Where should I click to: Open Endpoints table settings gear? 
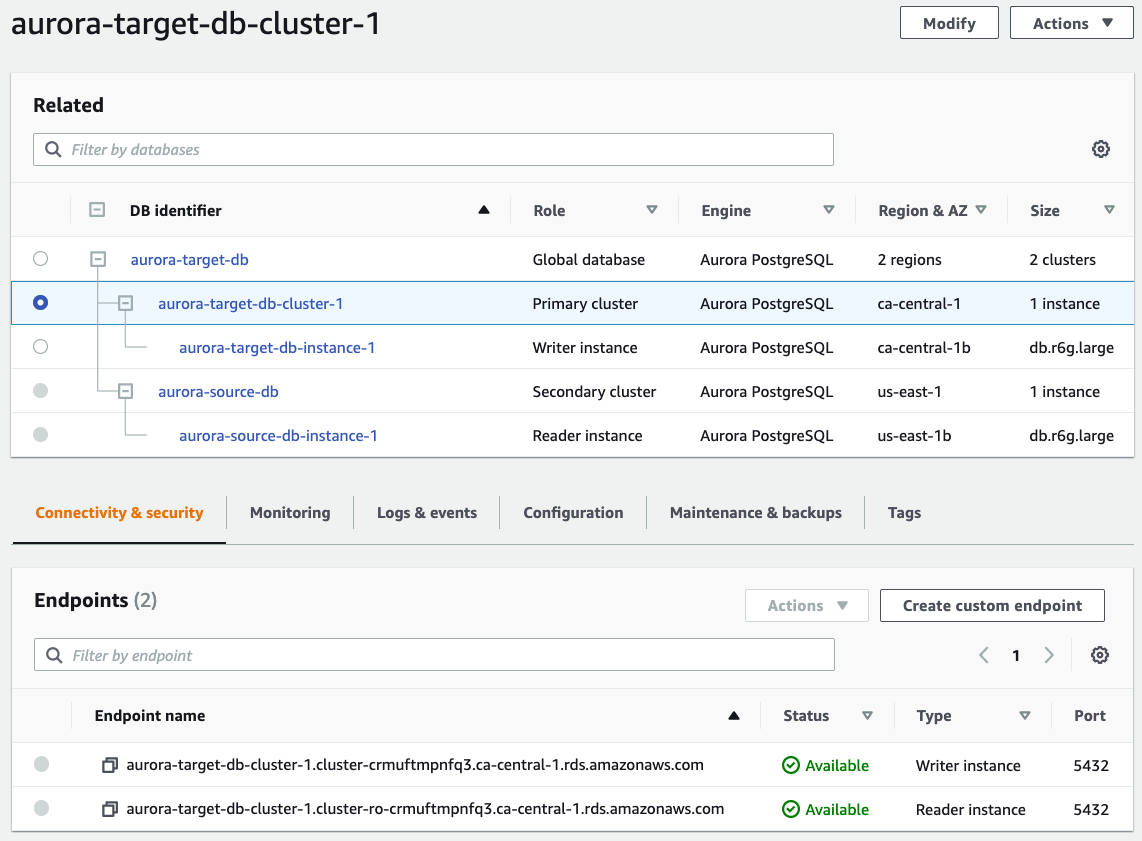(1099, 655)
